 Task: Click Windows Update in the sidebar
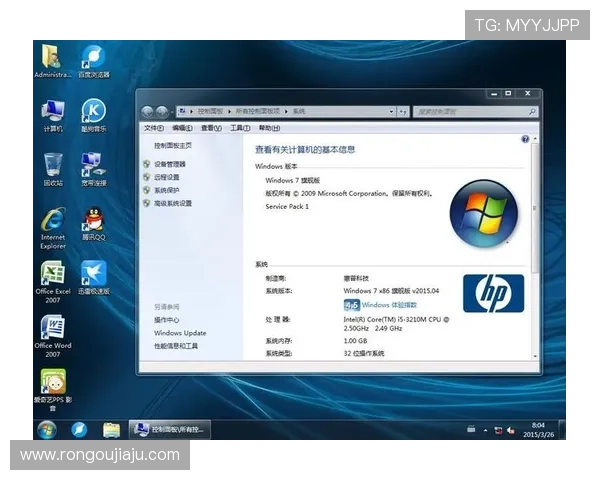(180, 333)
